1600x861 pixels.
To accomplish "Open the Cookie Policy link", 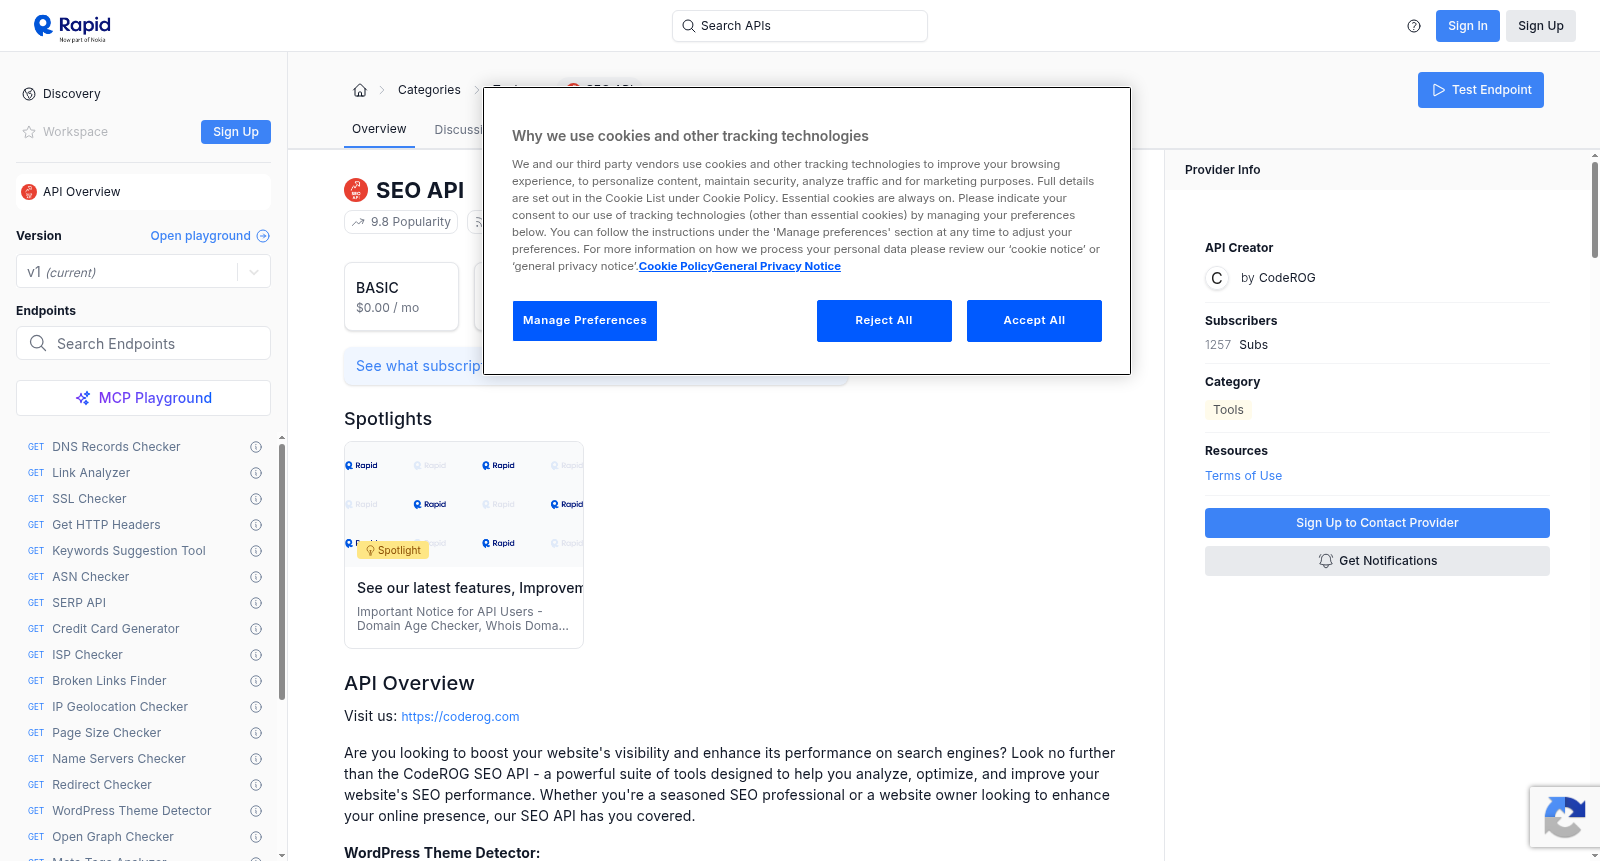I will click(676, 266).
